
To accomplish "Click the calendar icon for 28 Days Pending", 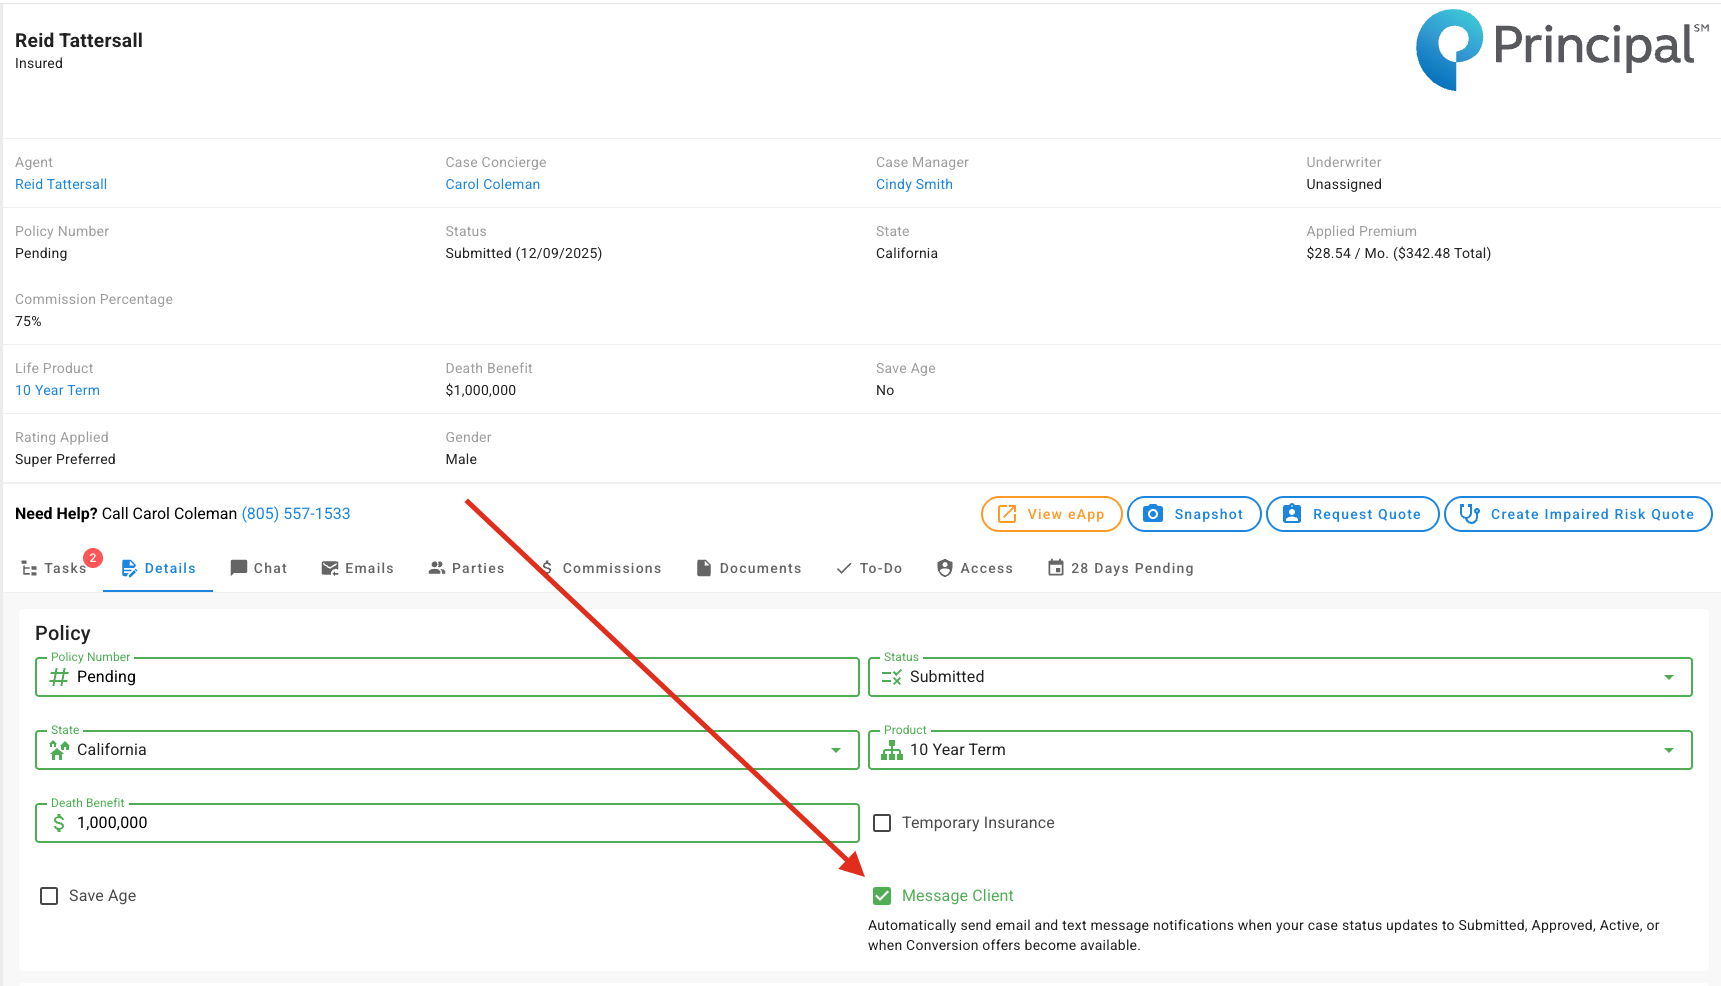I will click(1056, 568).
